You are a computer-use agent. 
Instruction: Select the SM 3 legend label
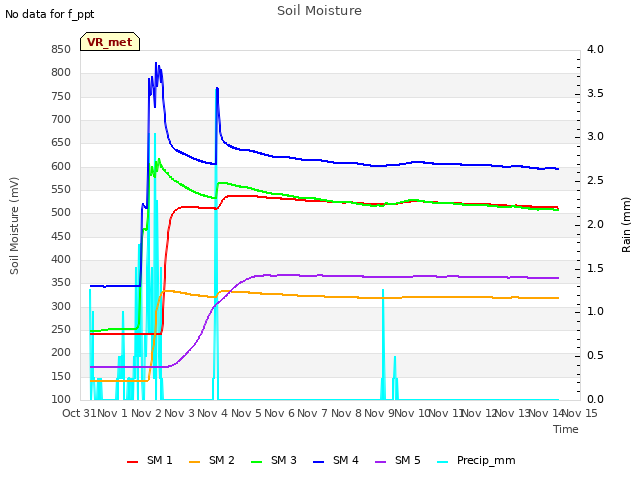[x=284, y=460]
